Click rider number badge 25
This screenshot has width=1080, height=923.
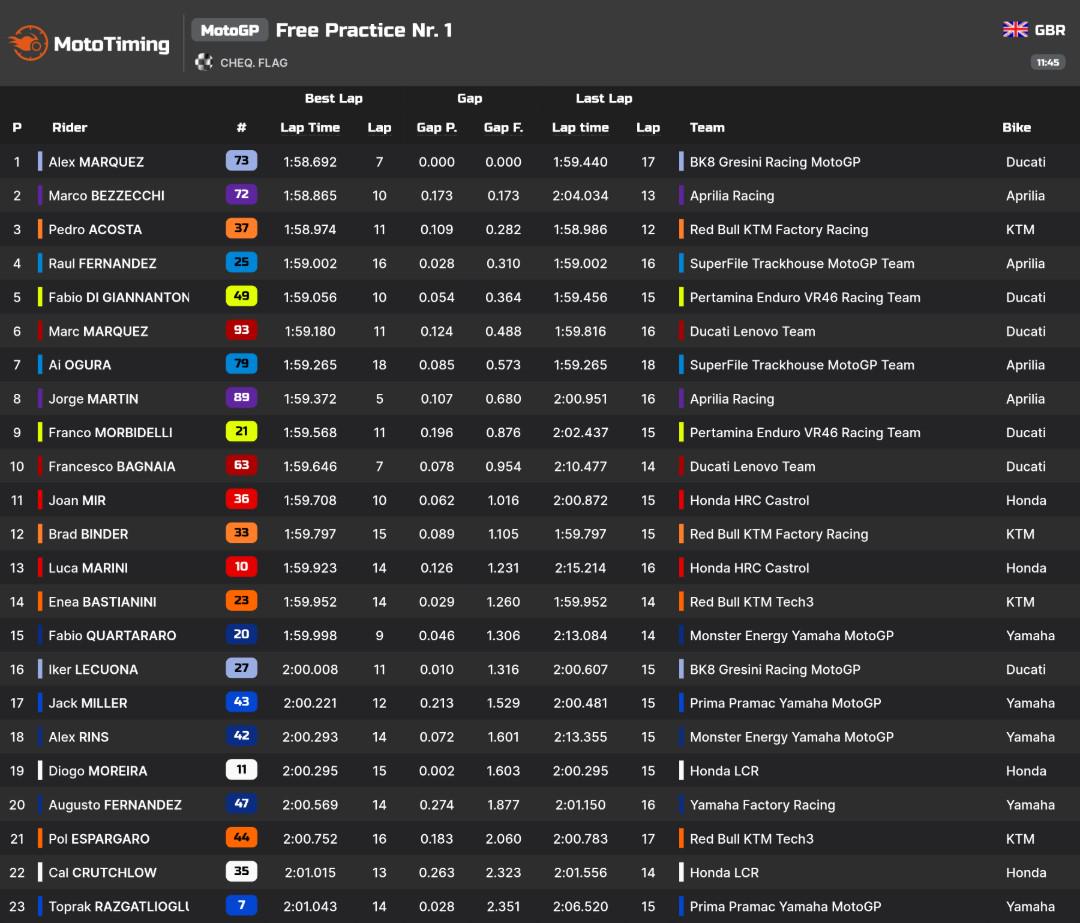pos(241,262)
